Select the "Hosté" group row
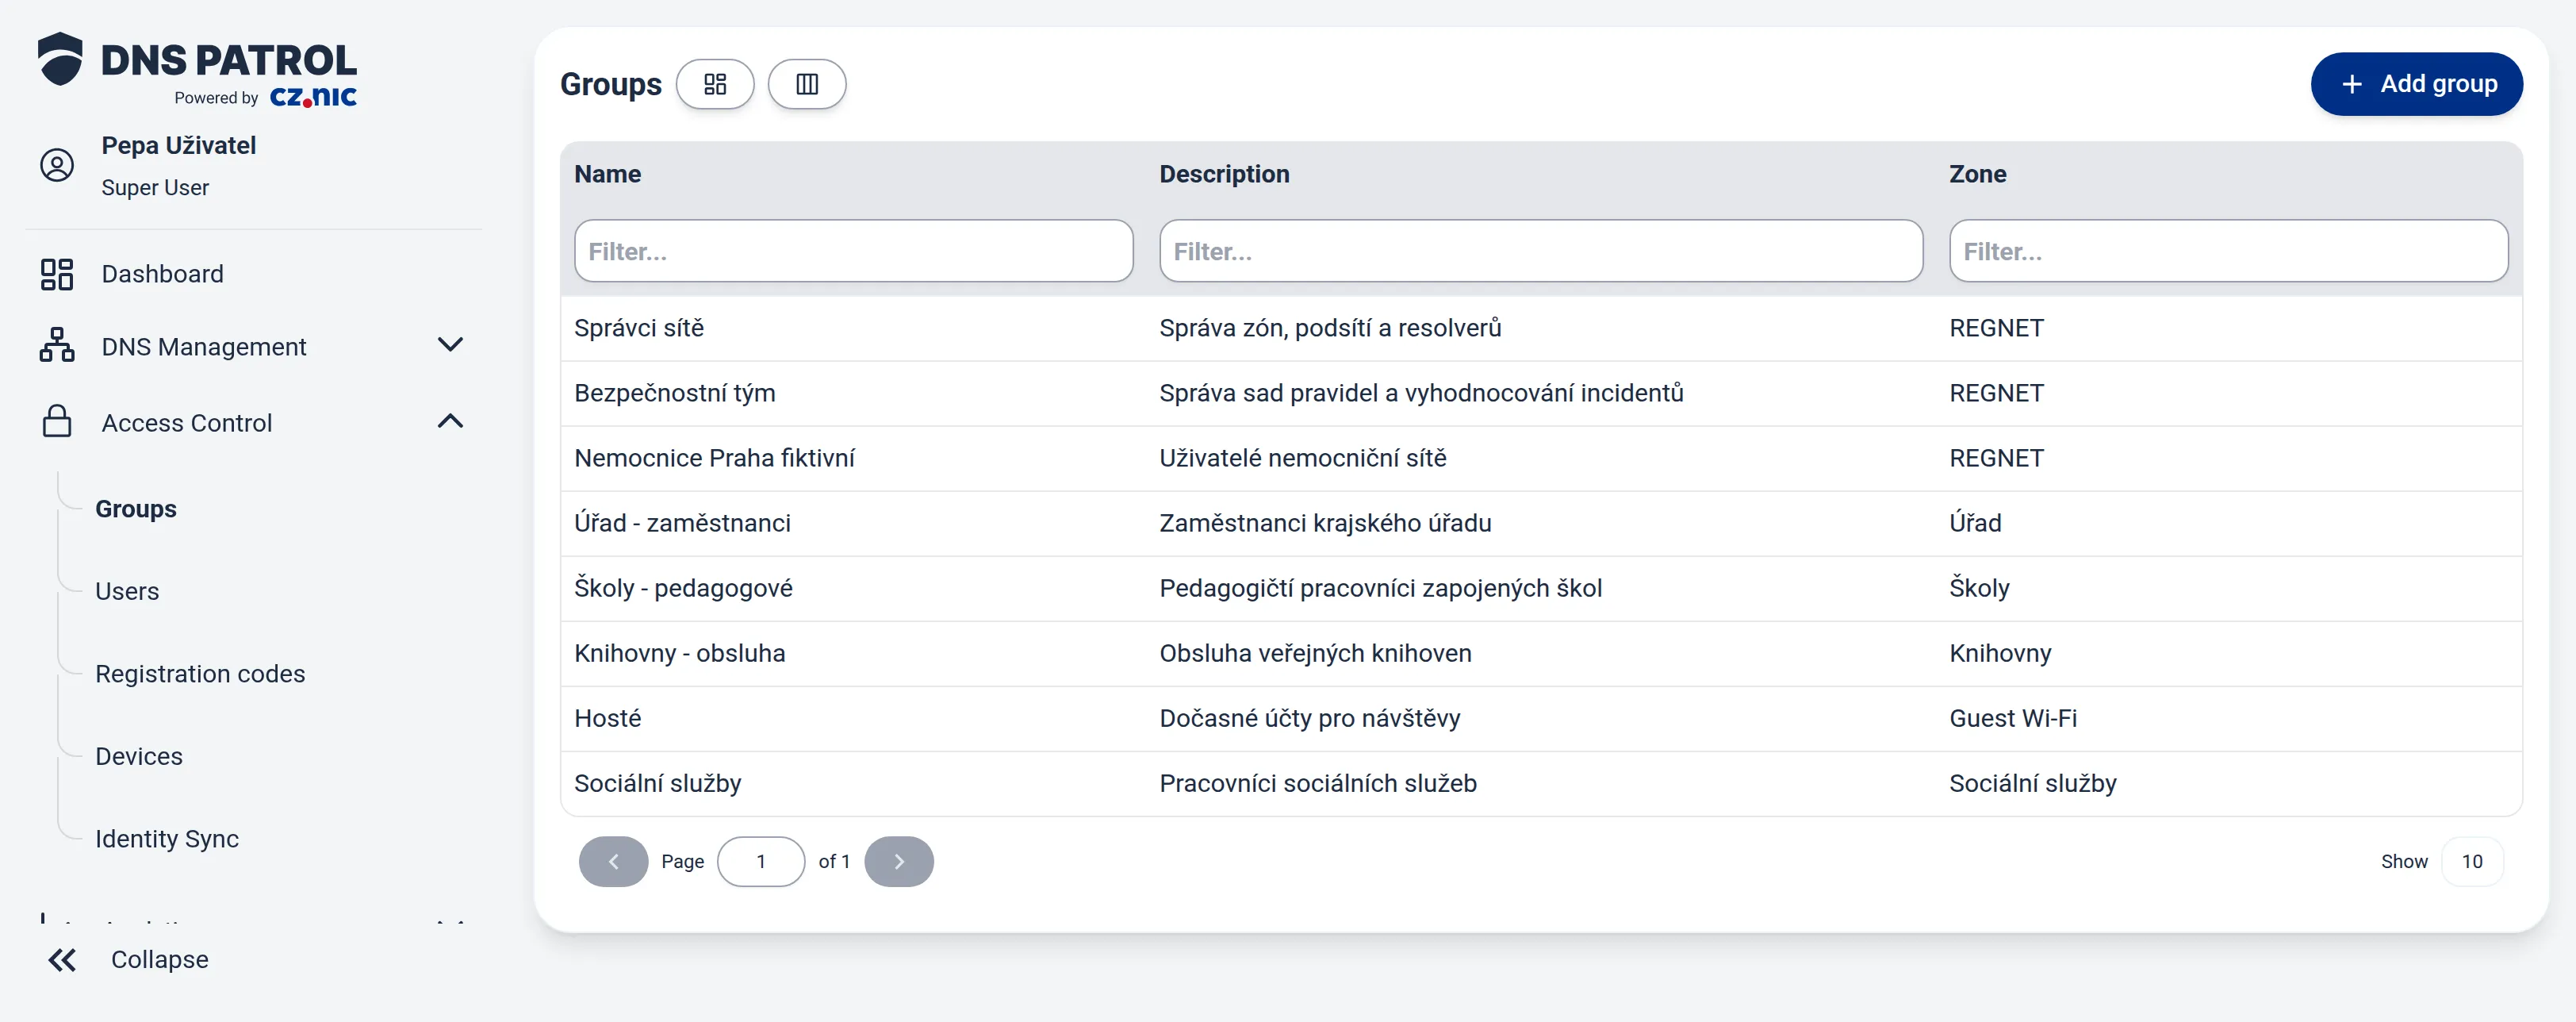This screenshot has width=2576, height=1022. pos(1541,718)
